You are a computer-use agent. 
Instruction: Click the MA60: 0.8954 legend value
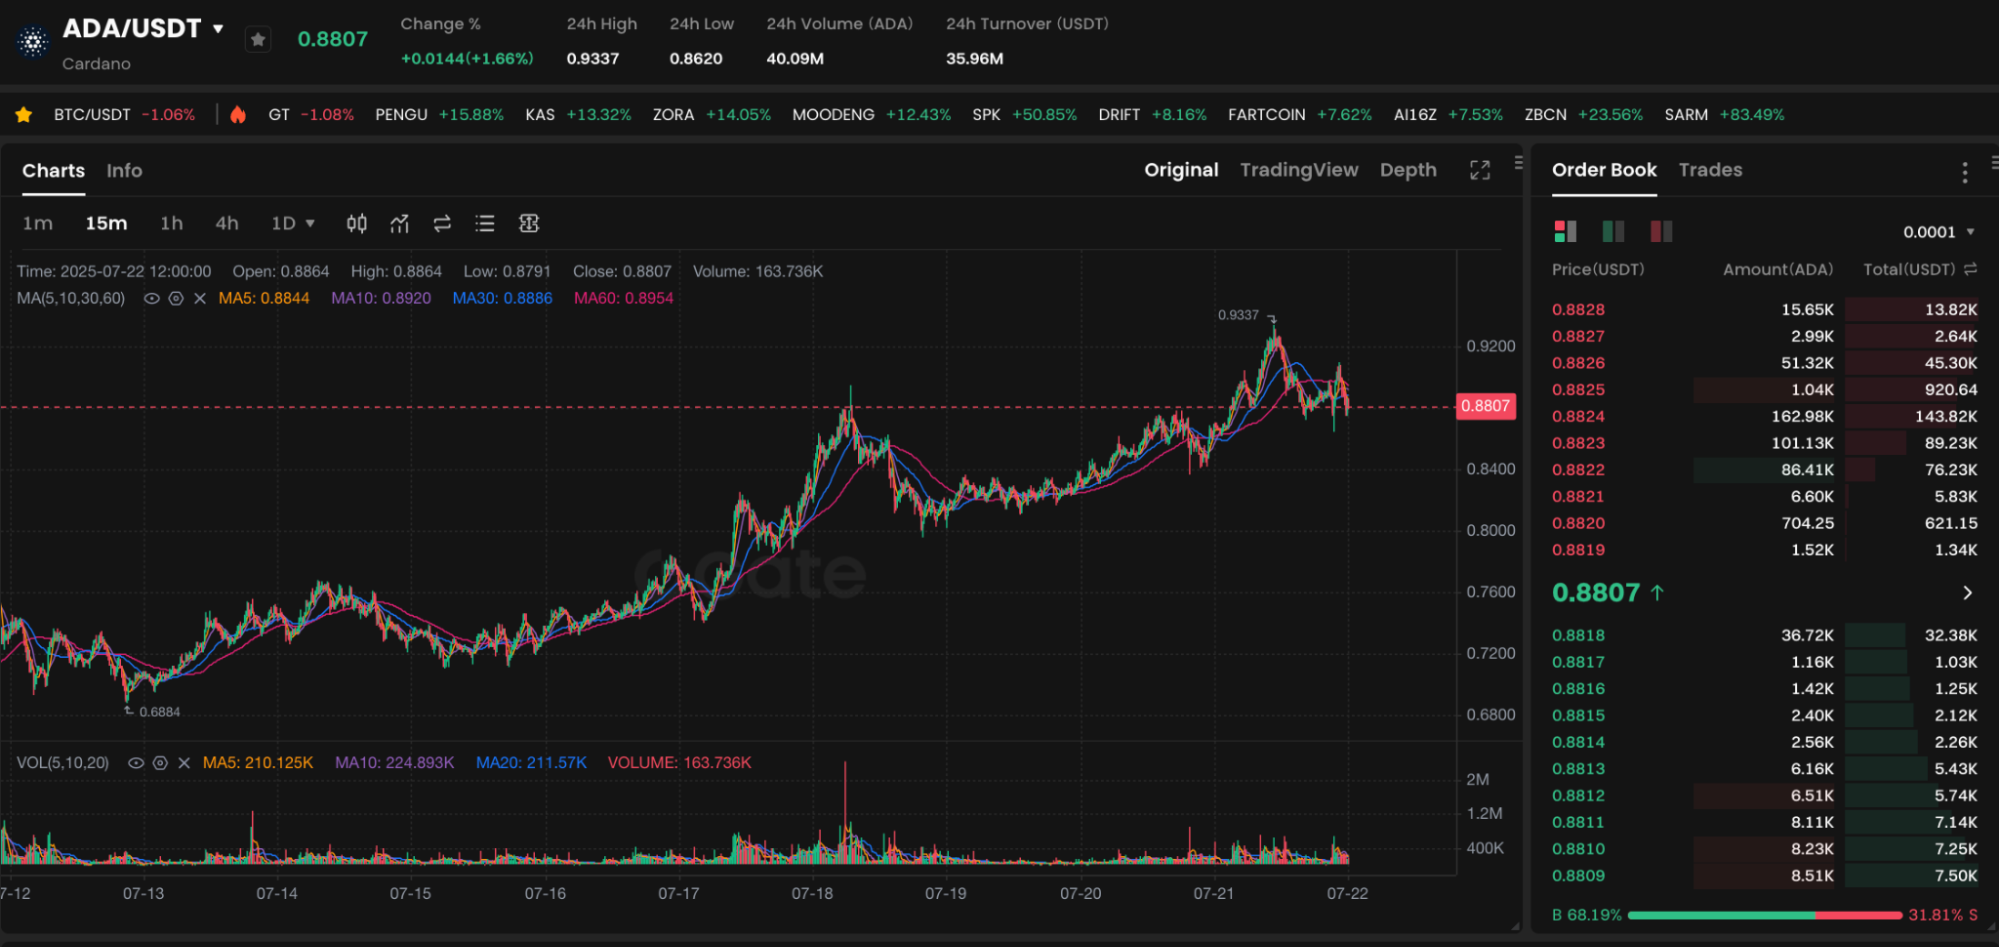point(624,298)
